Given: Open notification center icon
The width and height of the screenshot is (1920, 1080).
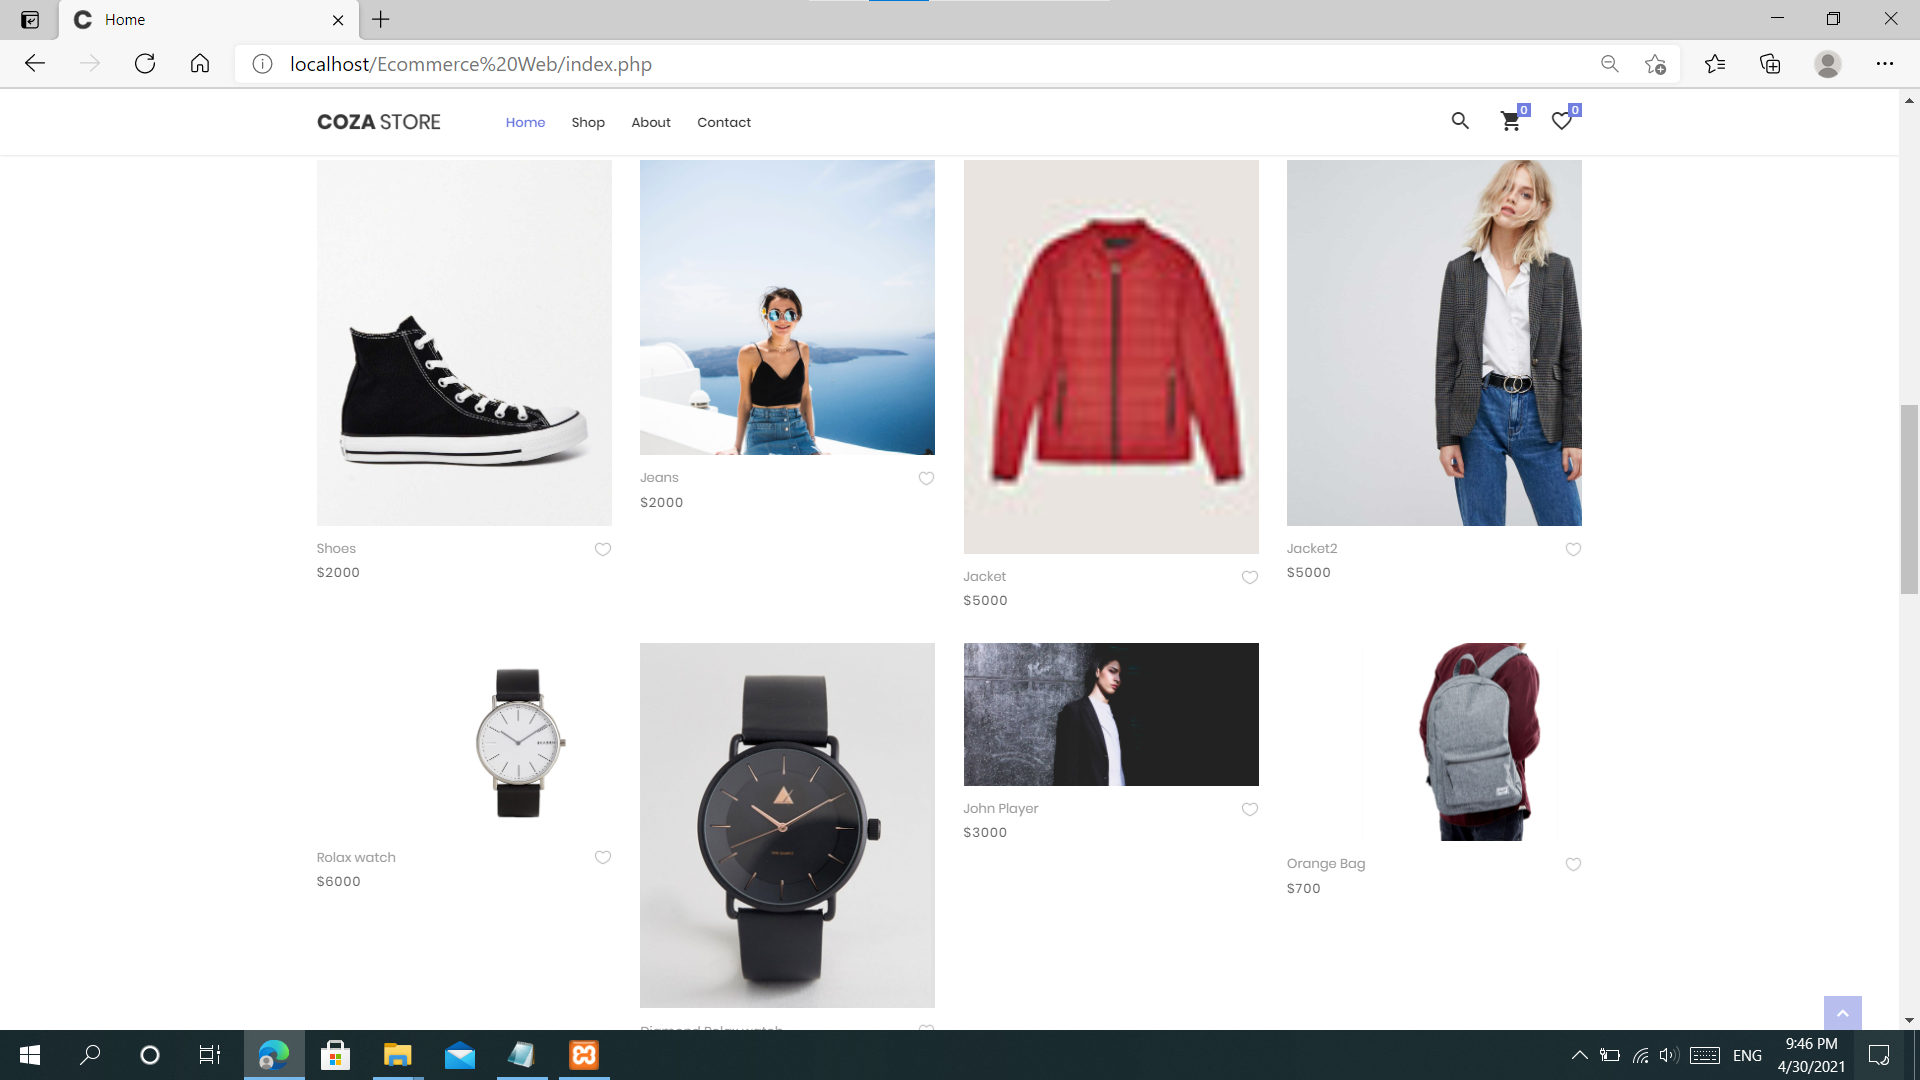Looking at the screenshot, I should 1879,1055.
